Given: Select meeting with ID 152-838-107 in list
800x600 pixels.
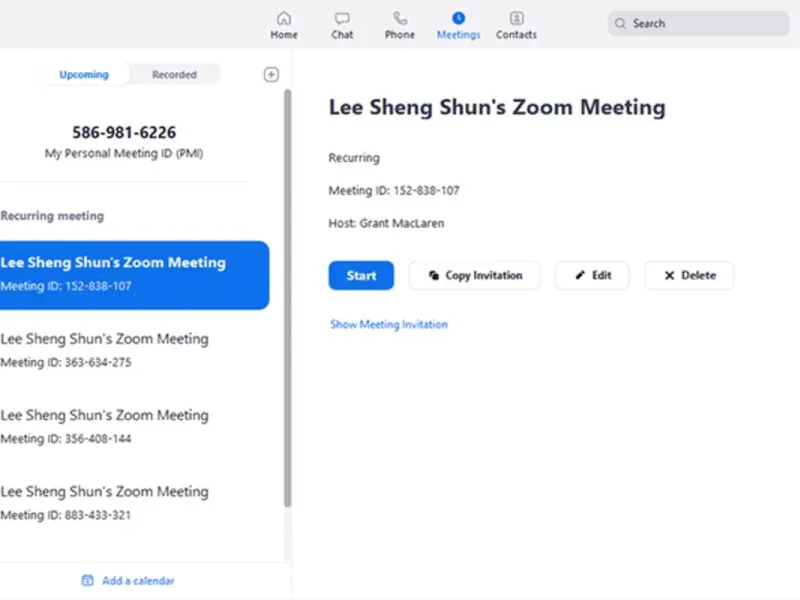Looking at the screenshot, I should coord(135,275).
